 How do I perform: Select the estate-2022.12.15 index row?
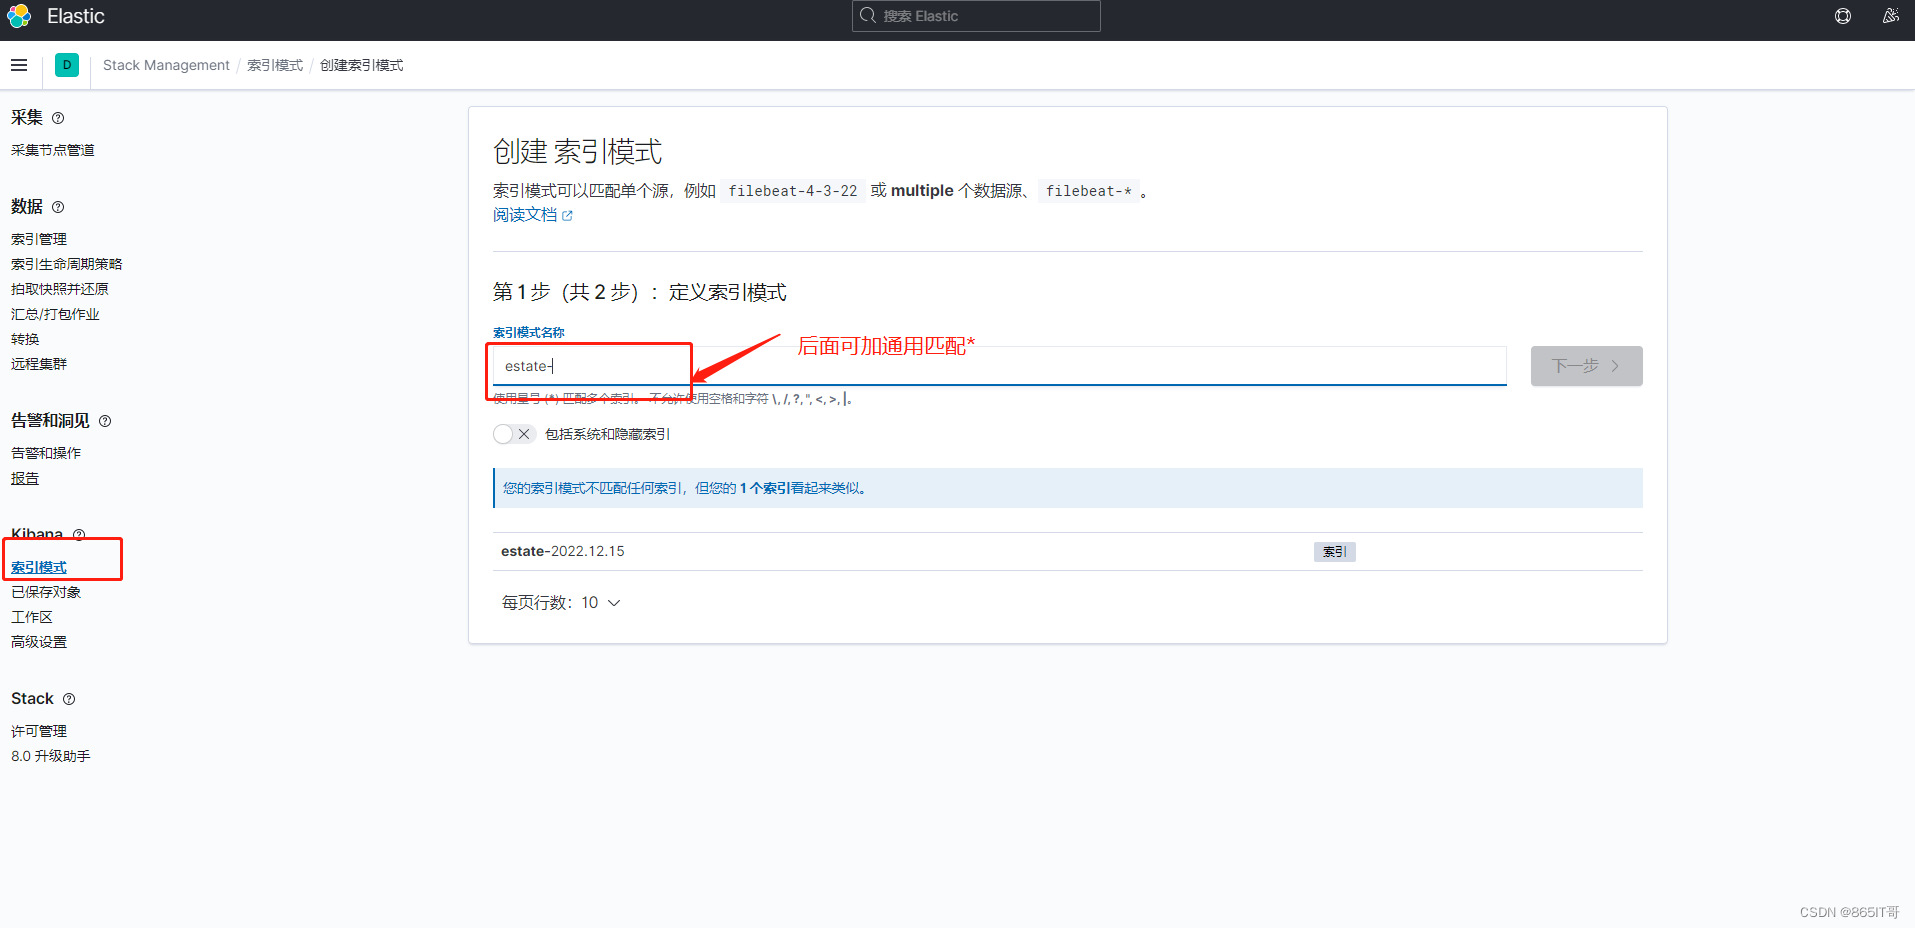pos(1067,551)
